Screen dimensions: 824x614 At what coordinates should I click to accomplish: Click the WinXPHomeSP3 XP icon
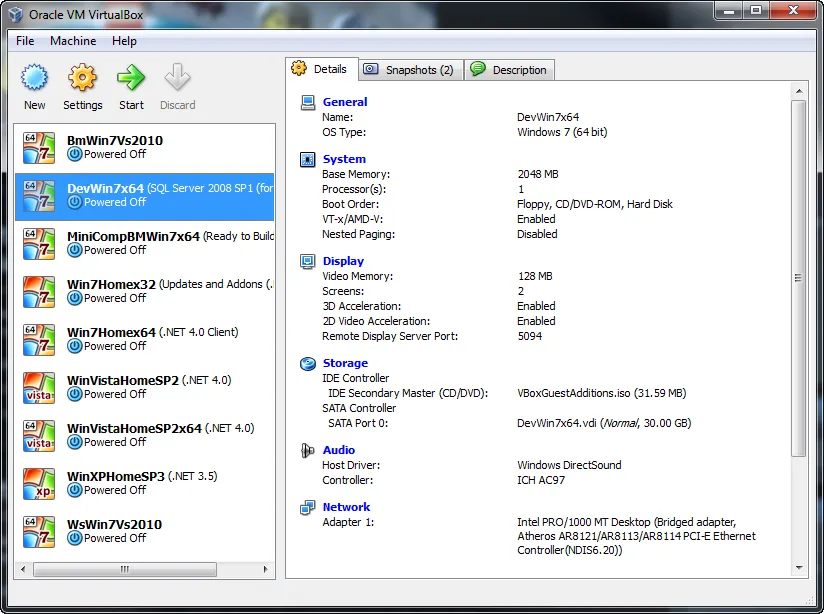click(x=39, y=484)
